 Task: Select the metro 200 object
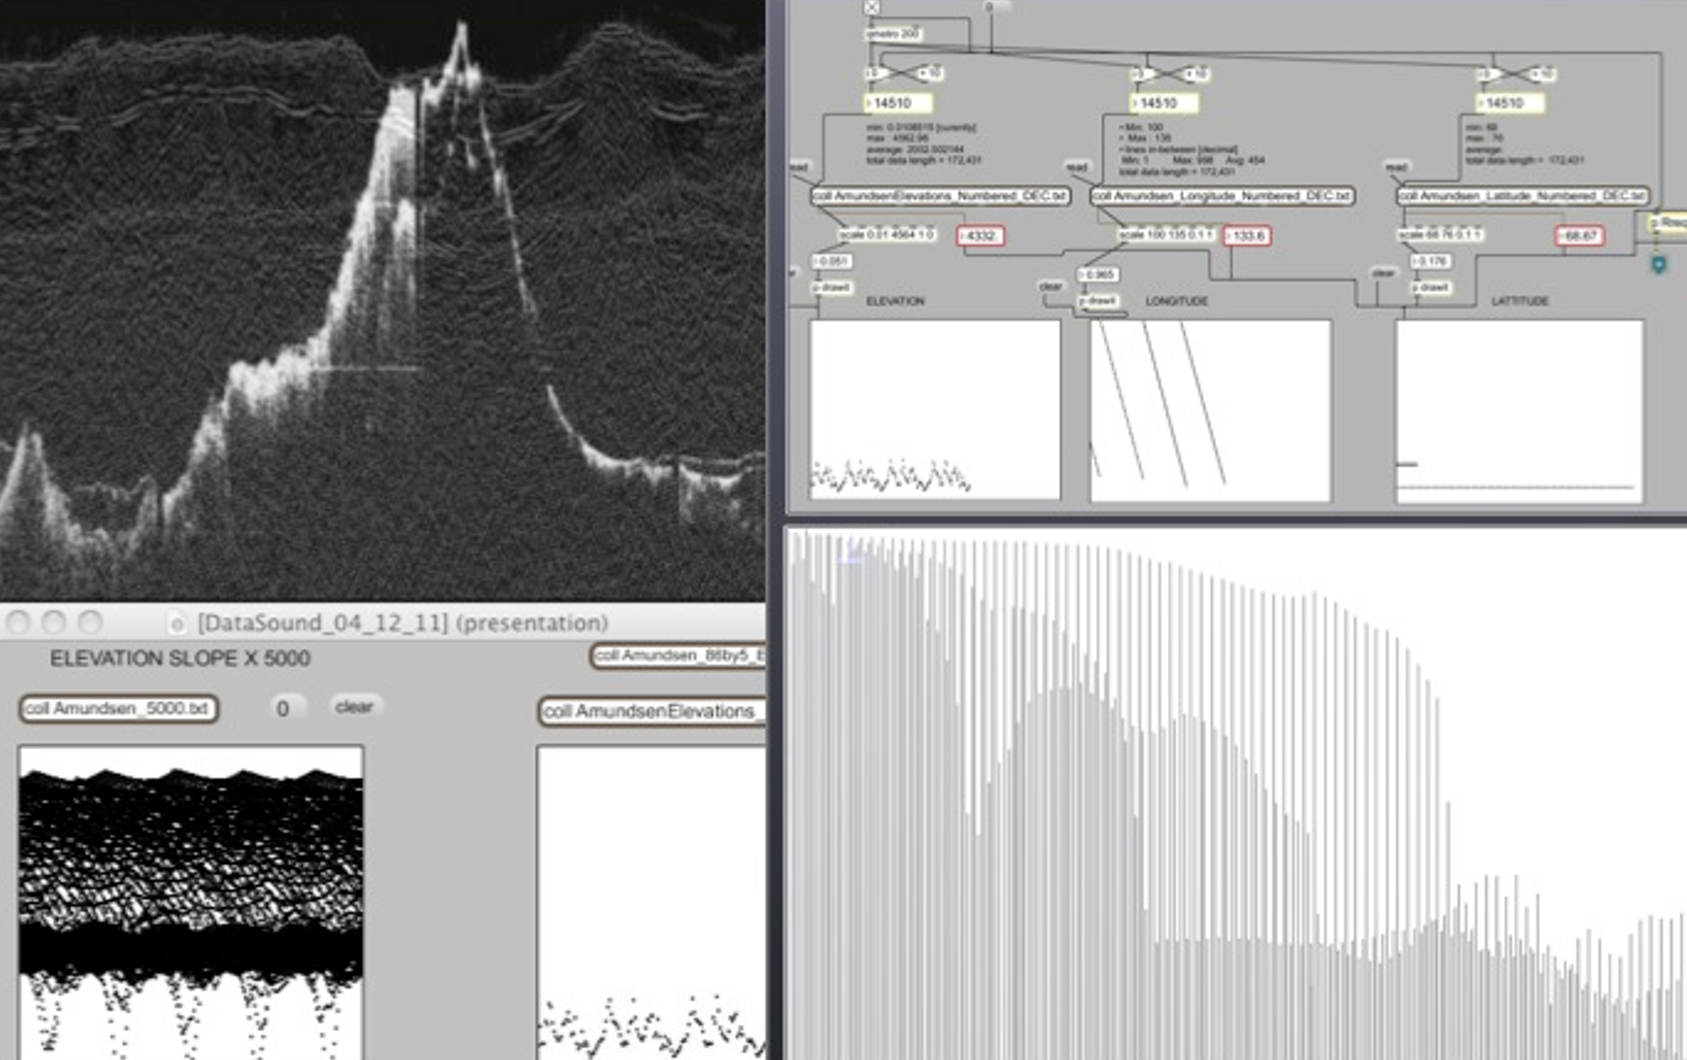click(x=894, y=33)
